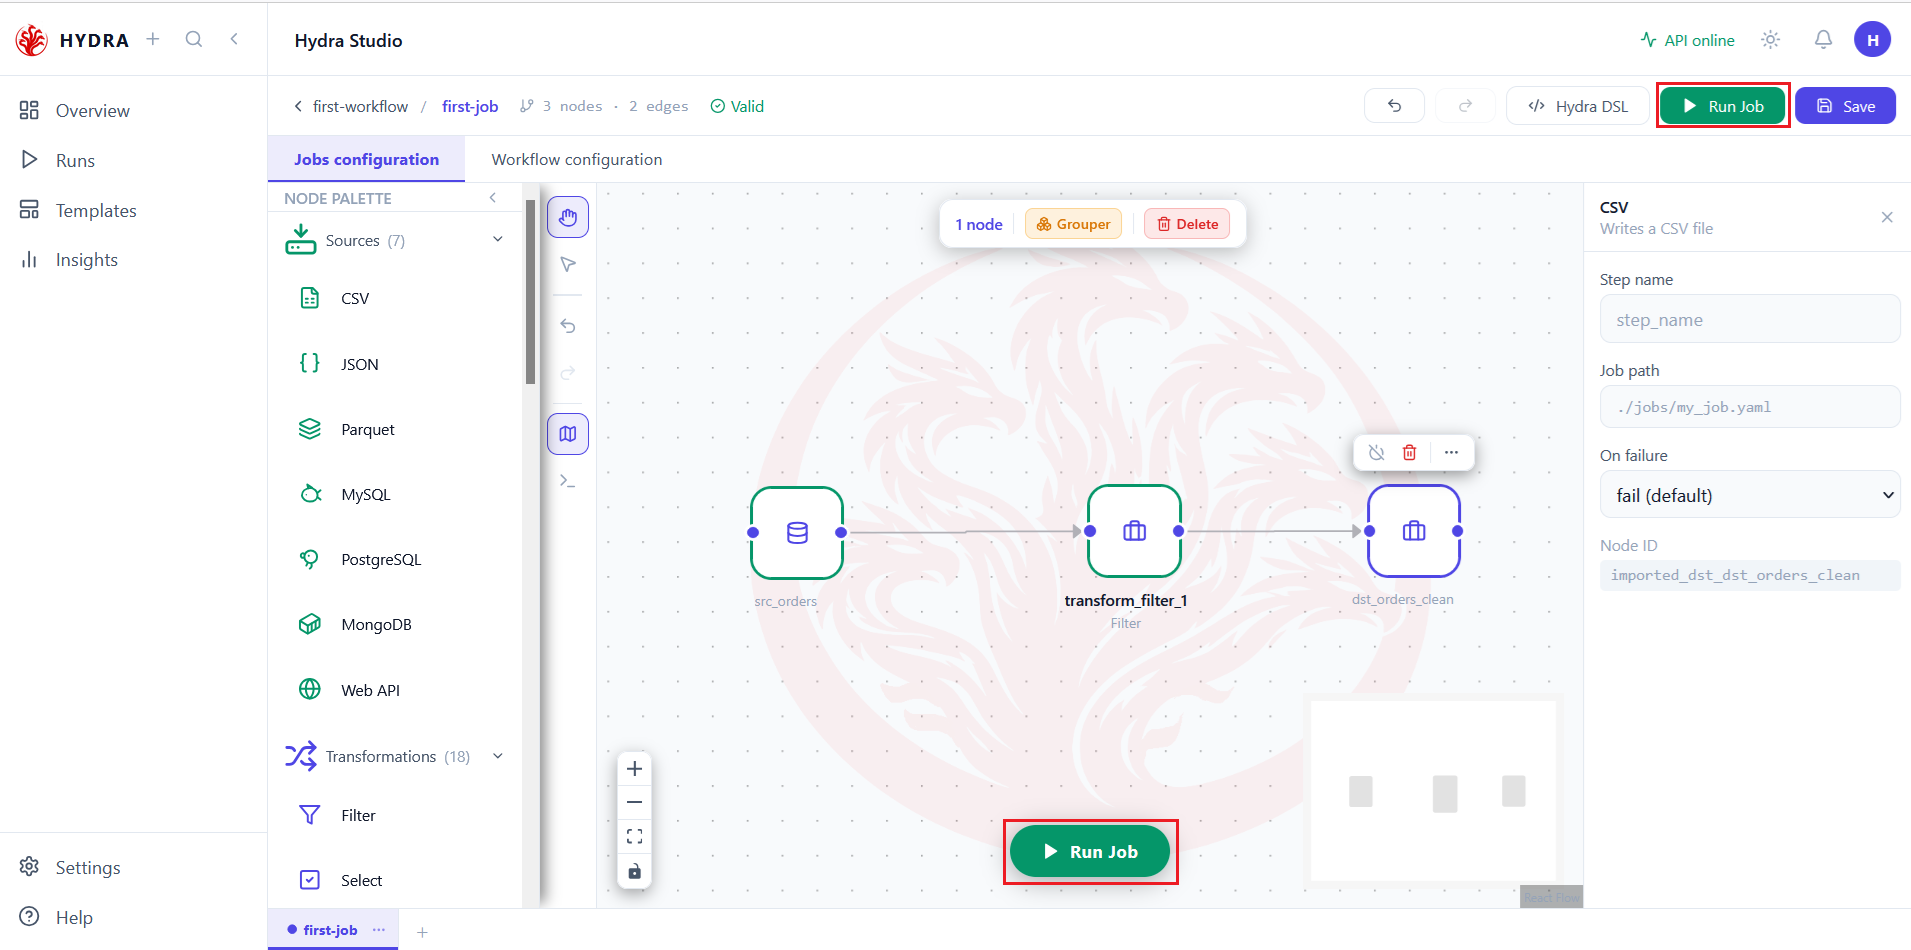Click canvas toolbar undo icon
Viewport: 1911px width, 950px height.
coord(568,326)
